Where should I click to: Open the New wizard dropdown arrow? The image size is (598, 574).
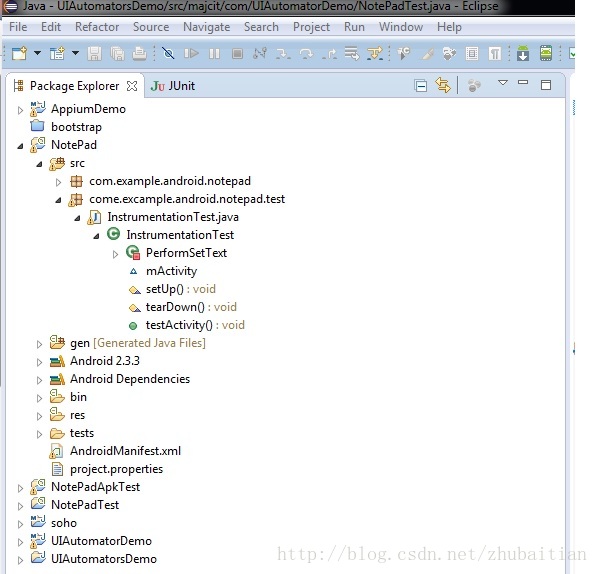37,53
